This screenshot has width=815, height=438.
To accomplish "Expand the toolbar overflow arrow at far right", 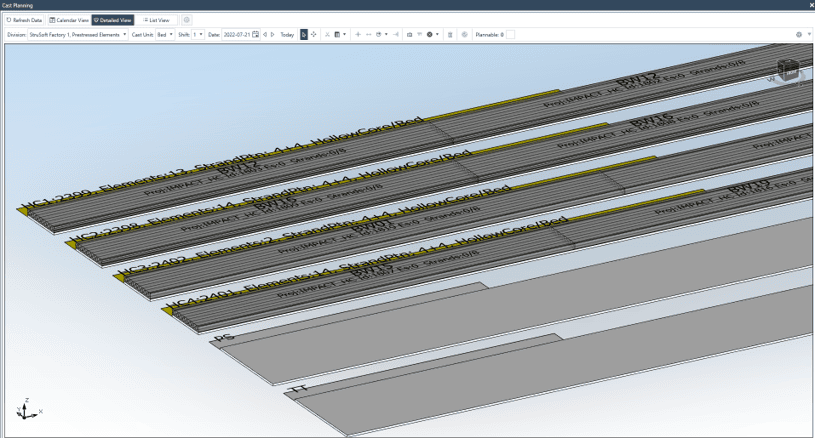I will pos(809,35).
